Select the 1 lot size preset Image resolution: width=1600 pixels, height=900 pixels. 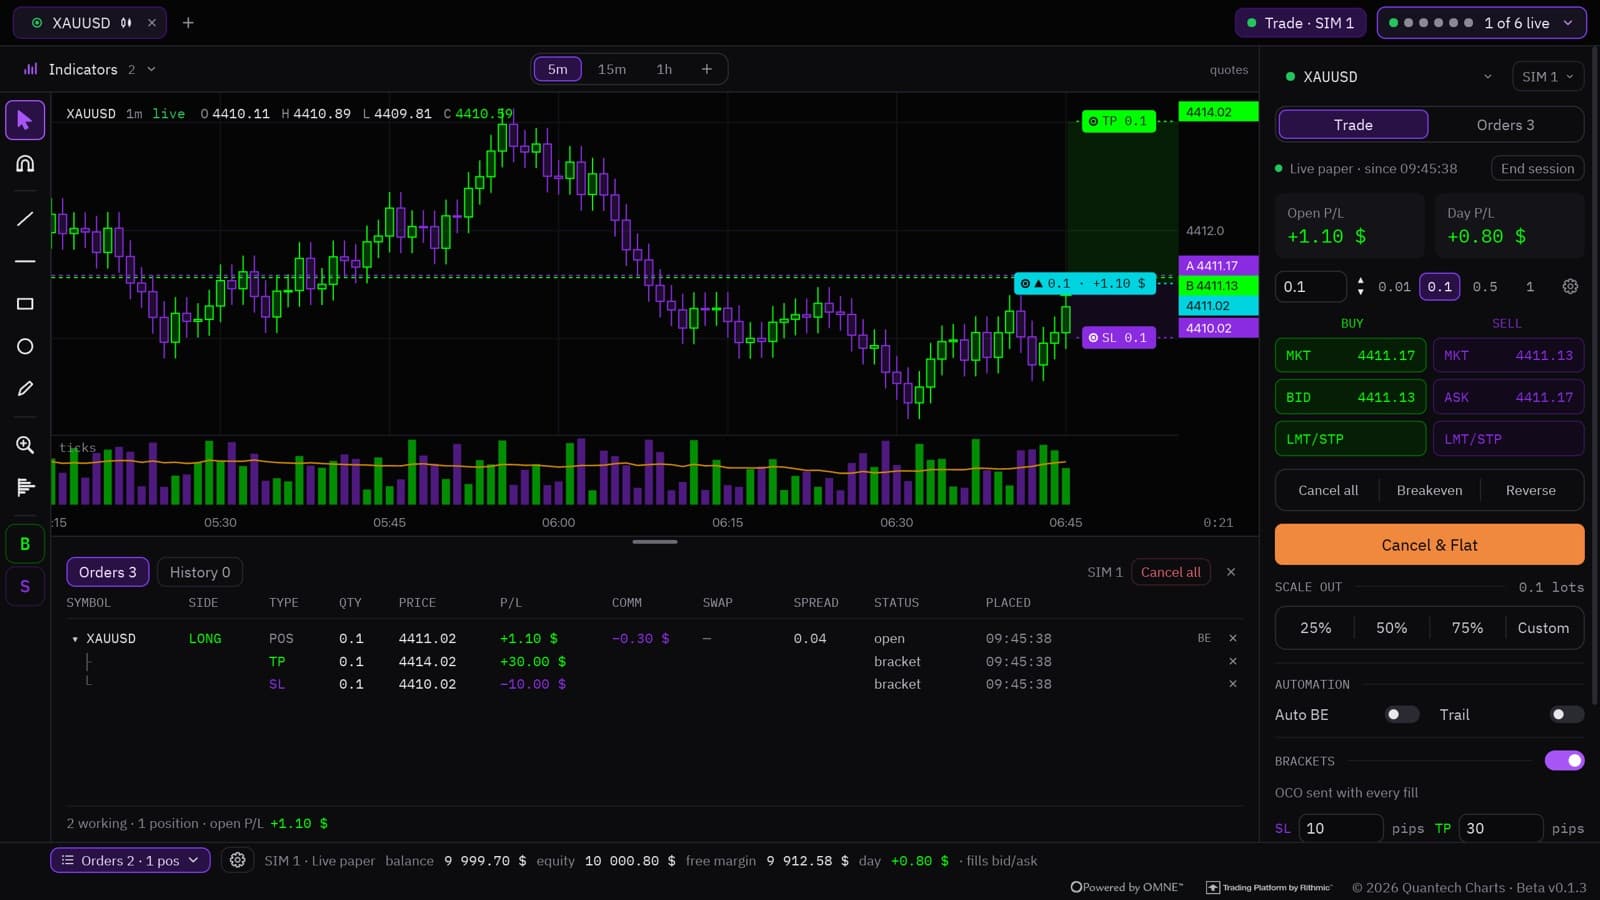(x=1530, y=286)
